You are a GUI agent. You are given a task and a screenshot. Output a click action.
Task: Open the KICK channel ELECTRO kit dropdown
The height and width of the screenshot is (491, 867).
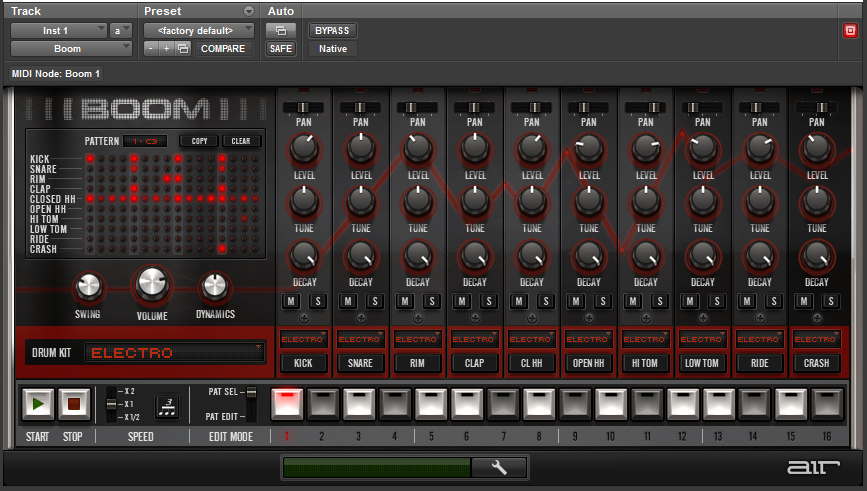[303, 339]
